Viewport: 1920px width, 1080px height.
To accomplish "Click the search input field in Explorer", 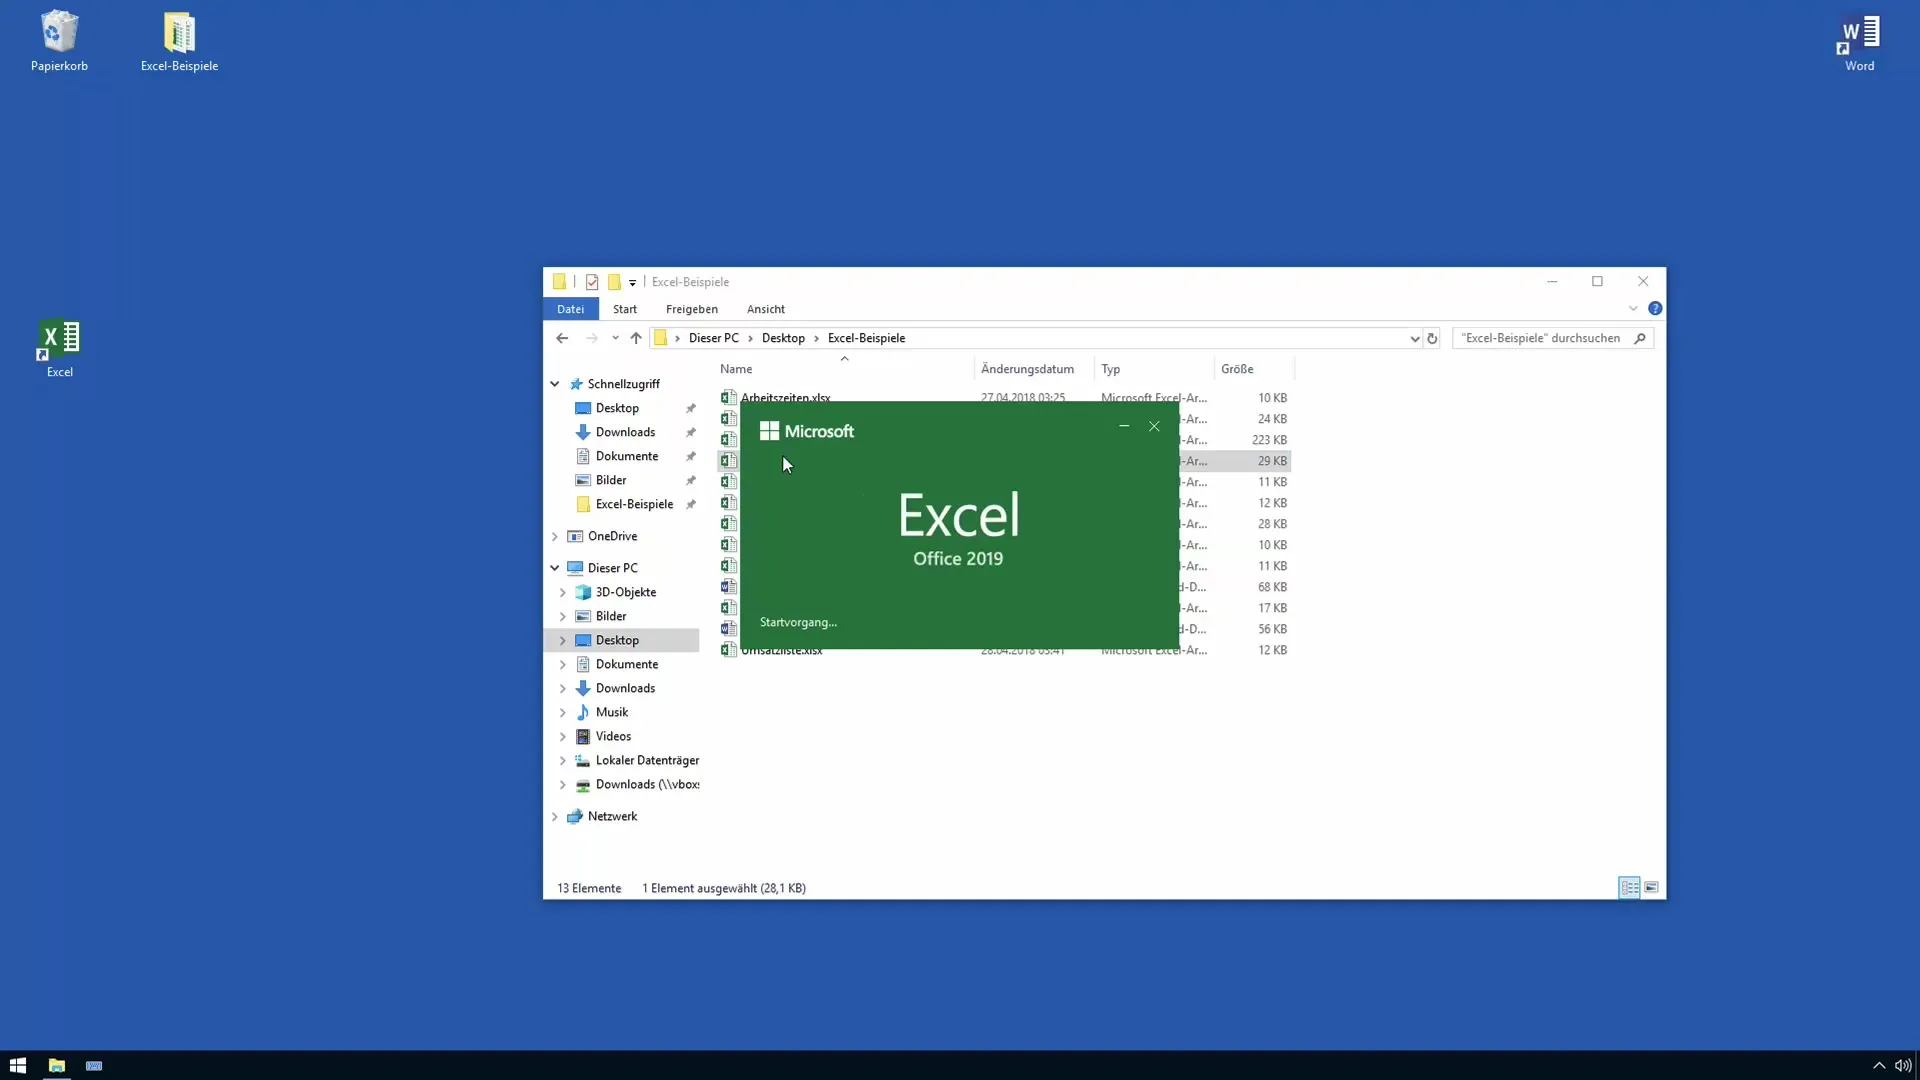I will [x=1549, y=338].
